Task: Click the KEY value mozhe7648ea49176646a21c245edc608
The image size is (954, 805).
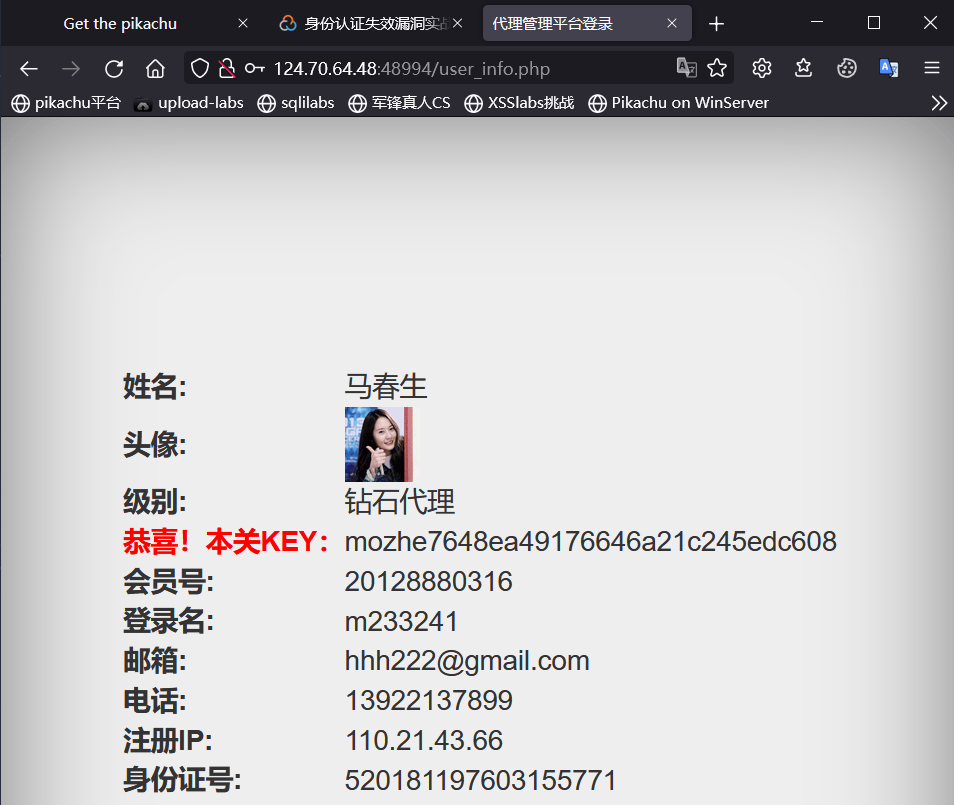Action: (591, 542)
